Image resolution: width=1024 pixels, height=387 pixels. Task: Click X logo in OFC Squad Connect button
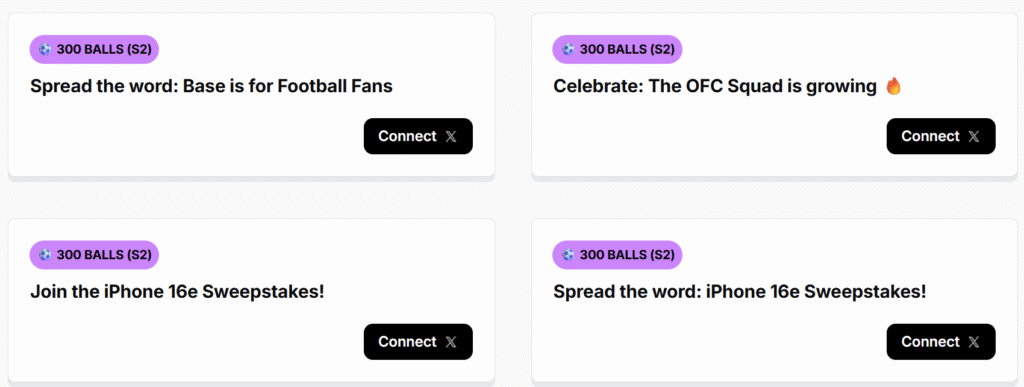click(974, 136)
